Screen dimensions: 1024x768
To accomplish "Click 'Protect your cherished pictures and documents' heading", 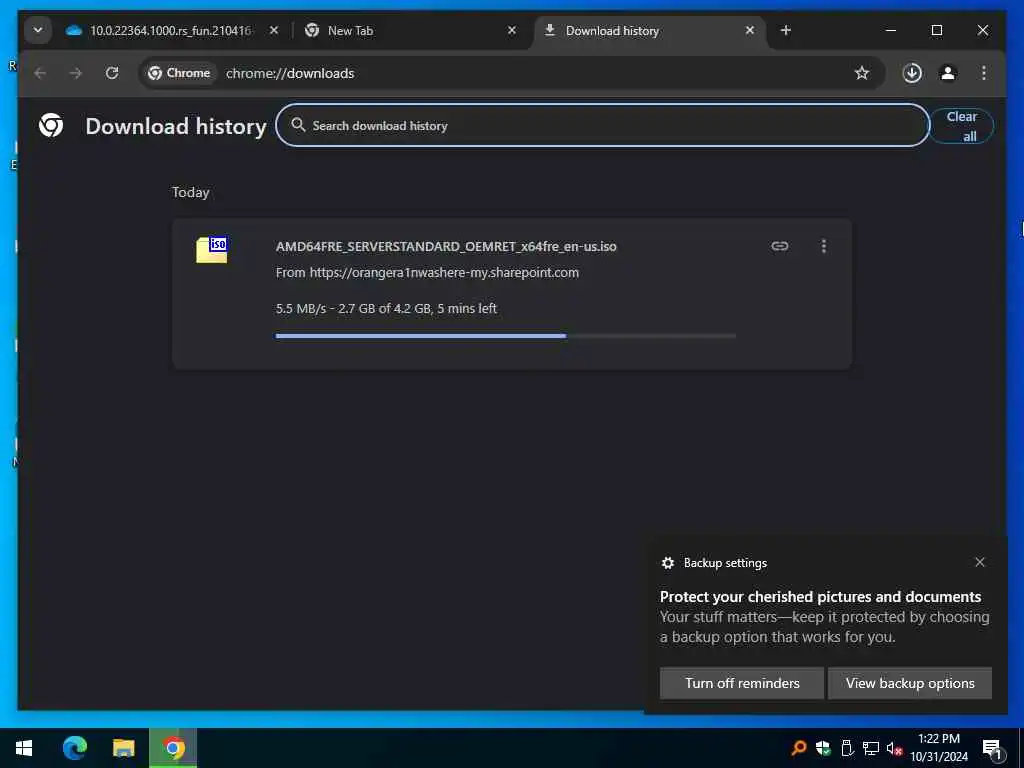I will click(x=820, y=597).
